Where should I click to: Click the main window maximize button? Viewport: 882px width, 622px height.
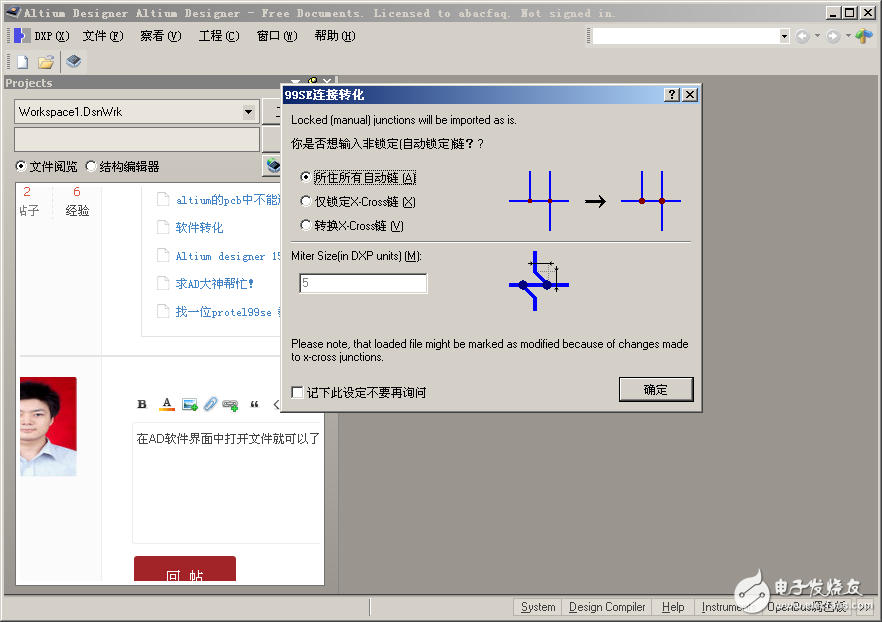pos(850,12)
